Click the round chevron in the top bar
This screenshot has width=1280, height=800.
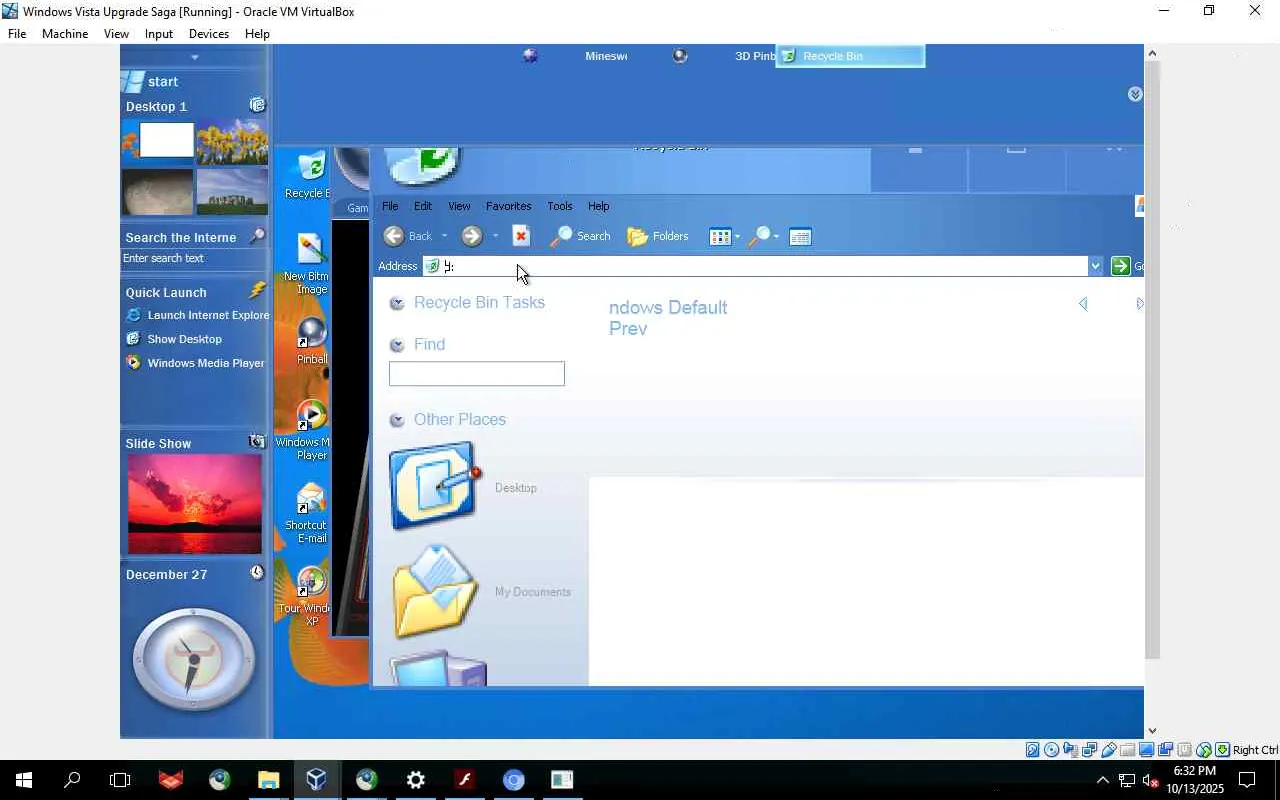(x=1135, y=94)
